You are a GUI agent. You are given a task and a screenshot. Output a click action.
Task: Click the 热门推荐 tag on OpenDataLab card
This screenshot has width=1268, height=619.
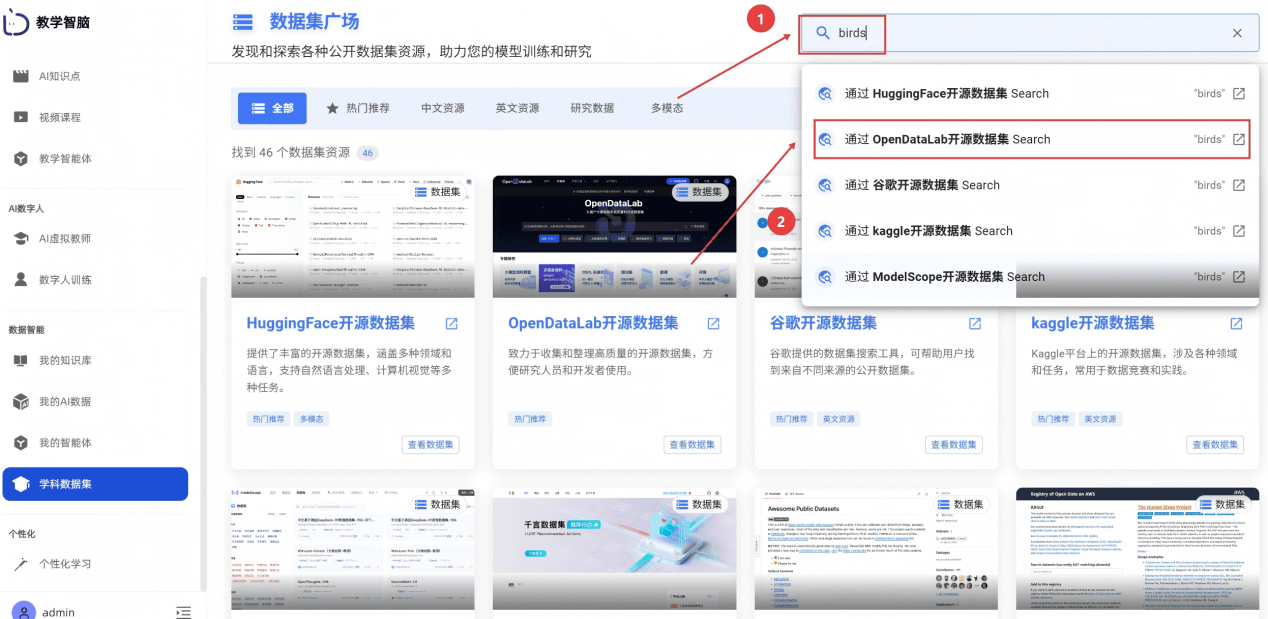[531, 419]
